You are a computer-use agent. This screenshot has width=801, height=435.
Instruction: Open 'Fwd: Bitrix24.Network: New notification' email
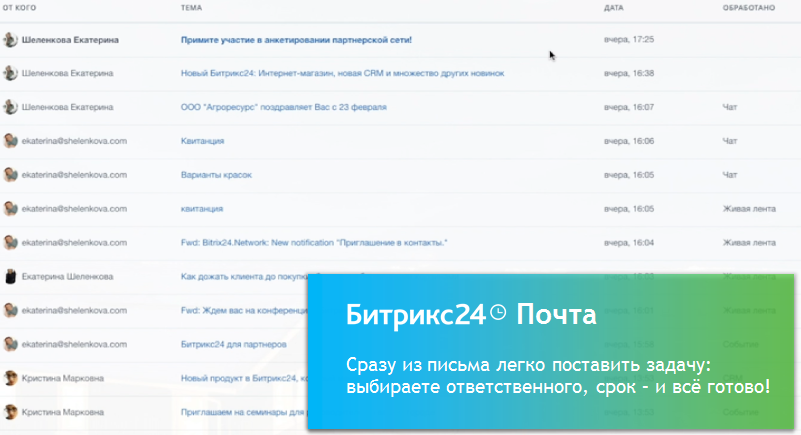[314, 243]
